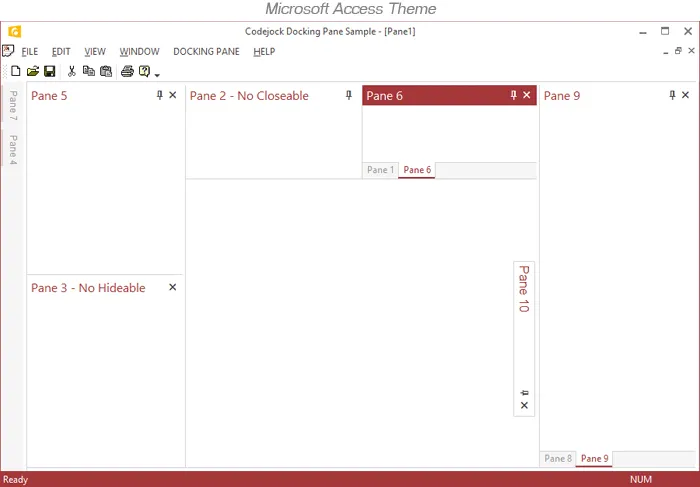This screenshot has height=487, width=700.
Task: Open the EDIT menu
Action: pos(61,52)
